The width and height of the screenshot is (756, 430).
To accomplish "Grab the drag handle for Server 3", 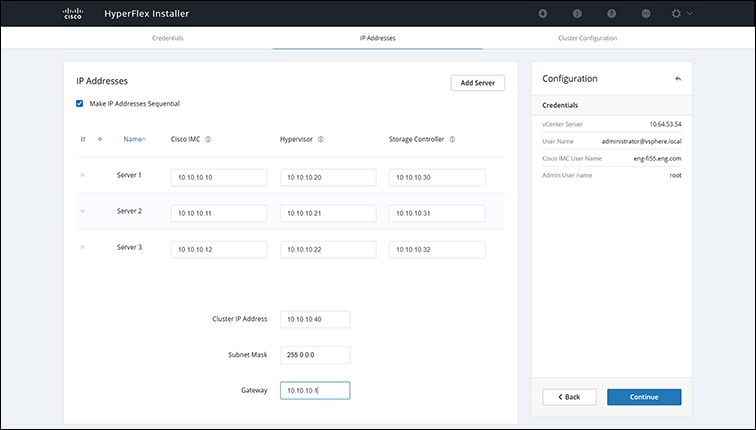I will pyautogui.click(x=82, y=247).
